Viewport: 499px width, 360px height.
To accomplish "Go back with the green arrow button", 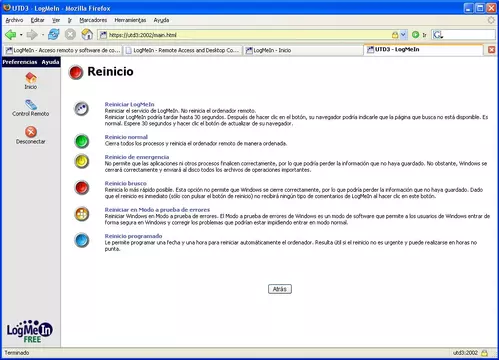I will 11,34.
